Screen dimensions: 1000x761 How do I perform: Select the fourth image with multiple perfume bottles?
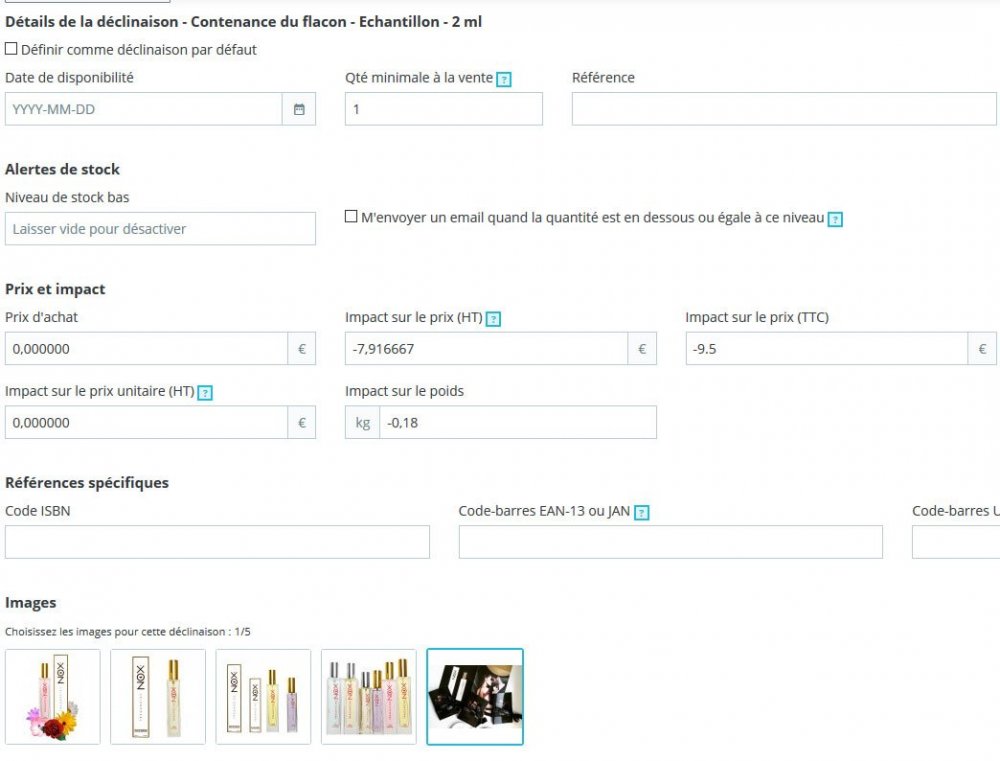(369, 697)
